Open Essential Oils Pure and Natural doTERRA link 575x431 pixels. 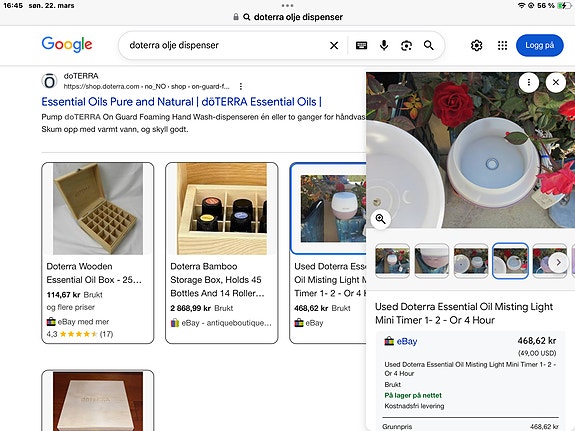click(x=182, y=102)
